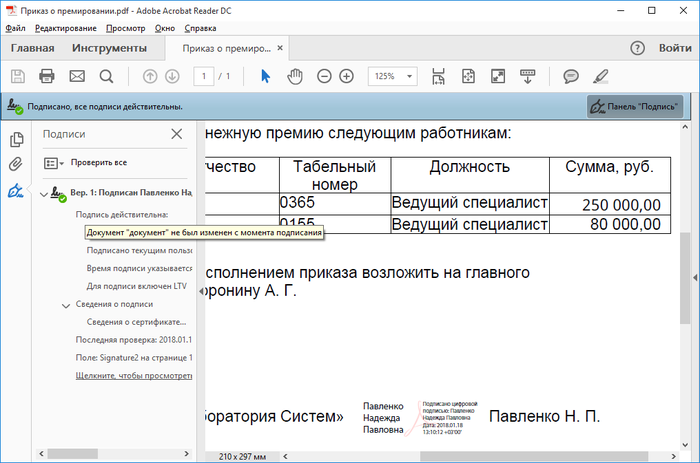Viewport: 700px width, 463px height.
Task: Click the Zoom in plus icon
Action: pyautogui.click(x=346, y=76)
